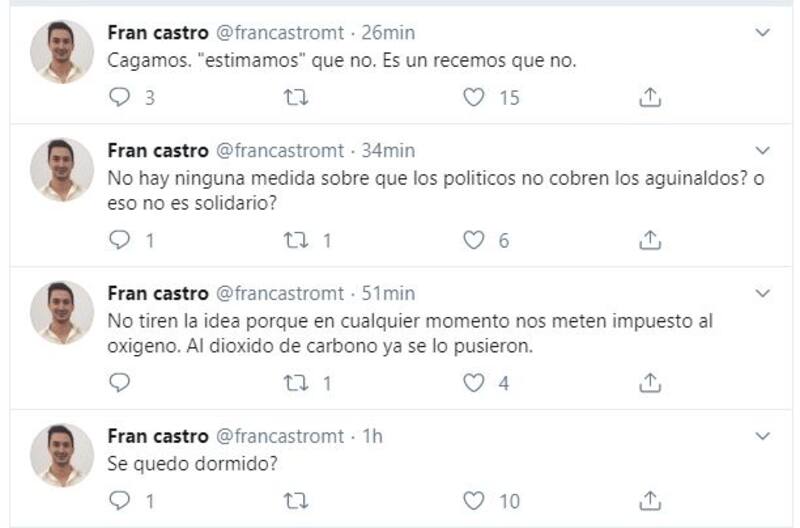
Task: Retweet the "Cagamos" tweet
Action: 297,97
